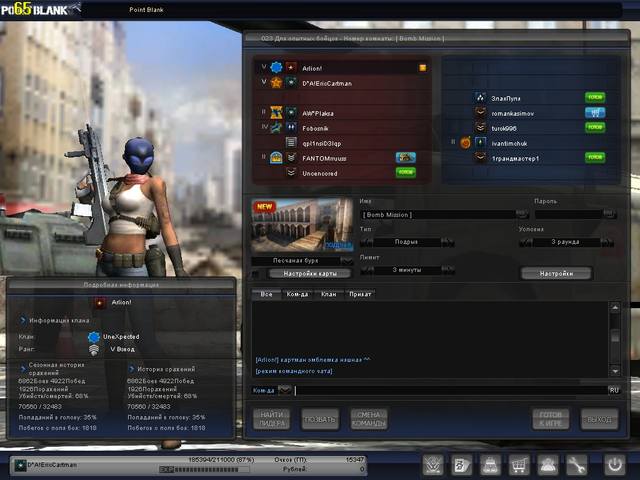640x480 pixels.
Task: Click previous arrow for Тип Подрыв
Action: click(x=367, y=242)
